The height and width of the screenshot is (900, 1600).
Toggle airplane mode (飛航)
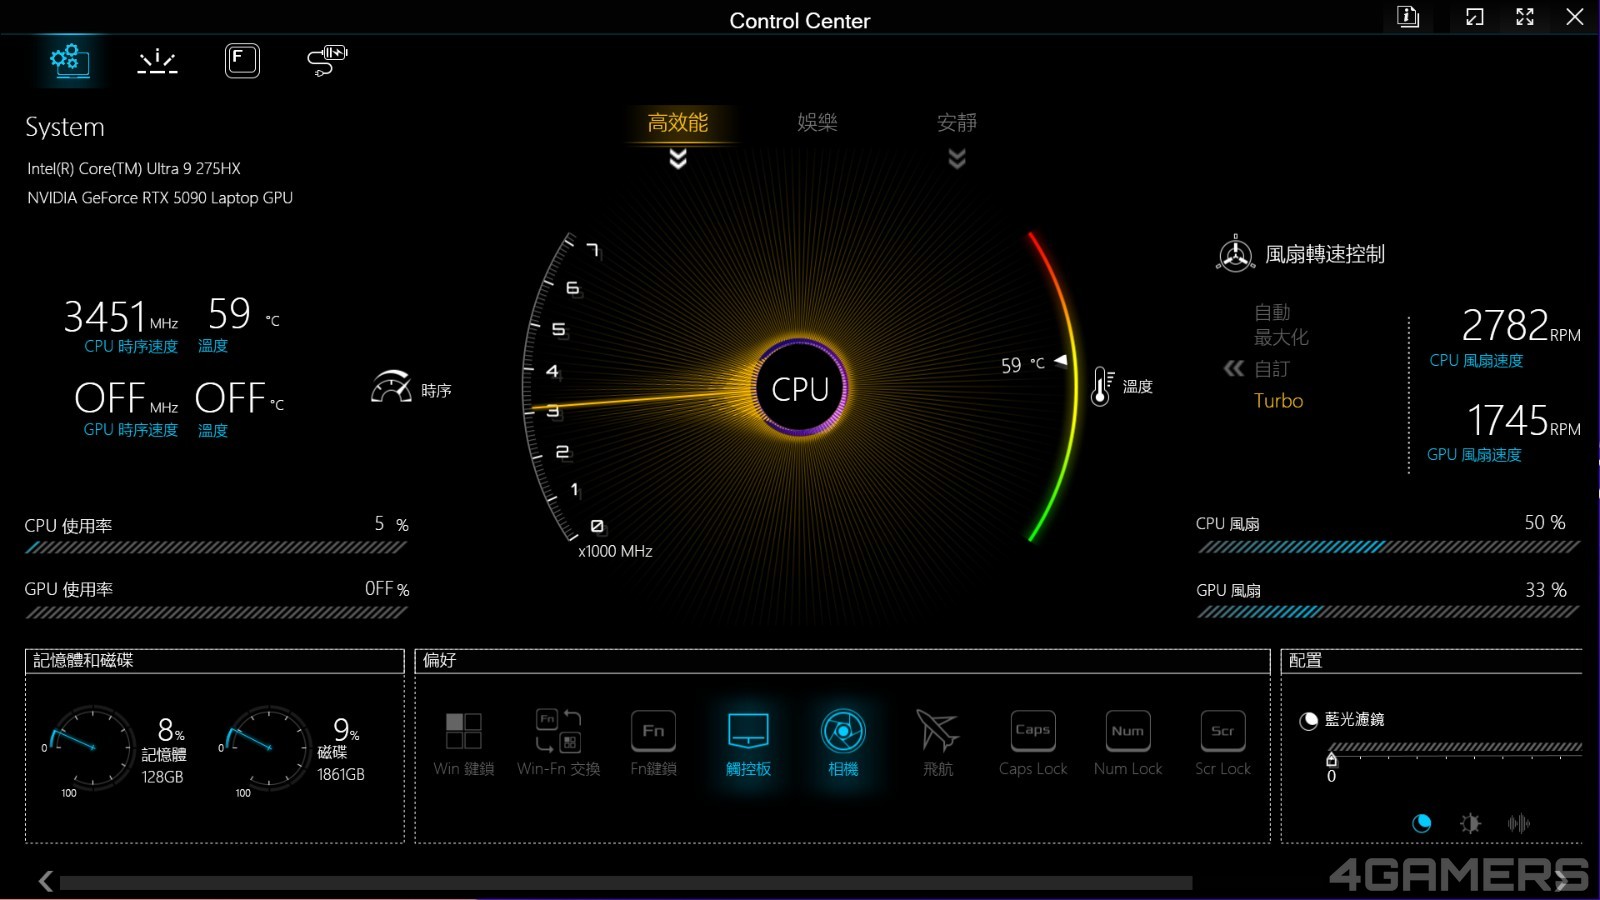(938, 733)
